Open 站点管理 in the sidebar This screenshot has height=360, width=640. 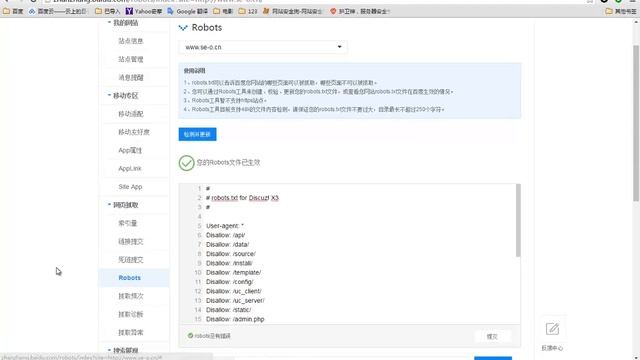131,59
